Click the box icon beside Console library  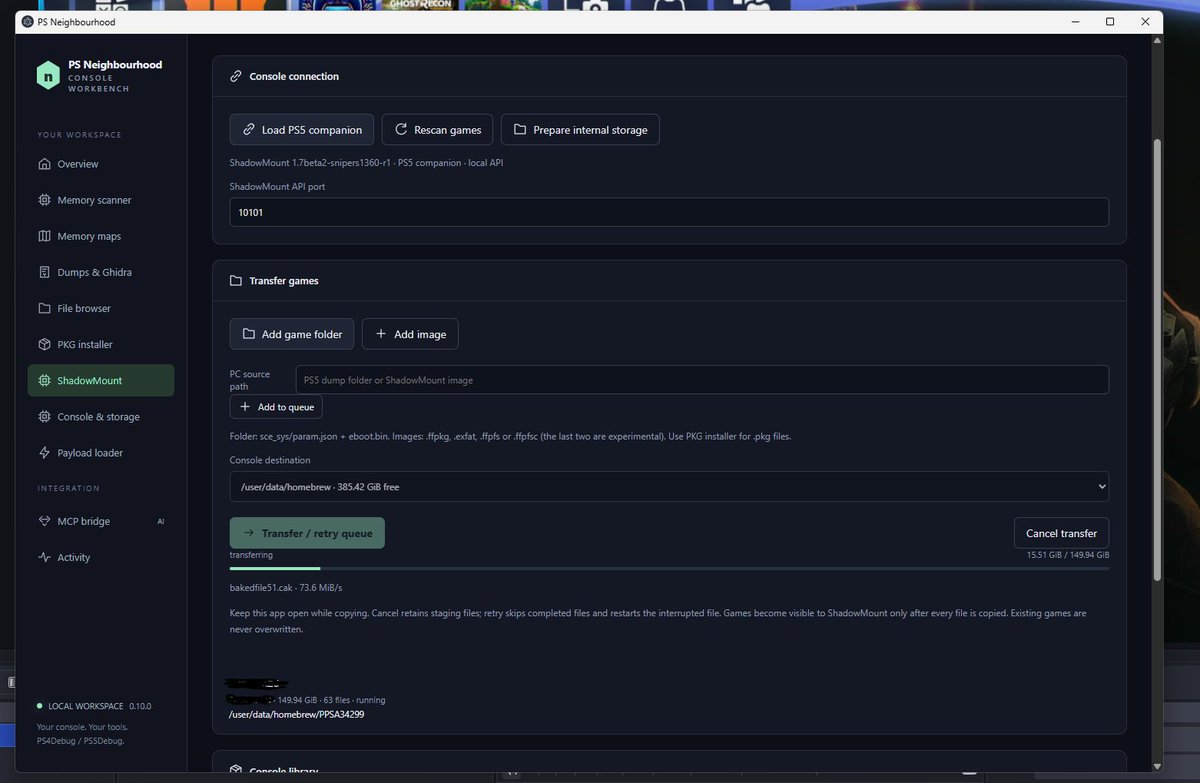[236, 771]
